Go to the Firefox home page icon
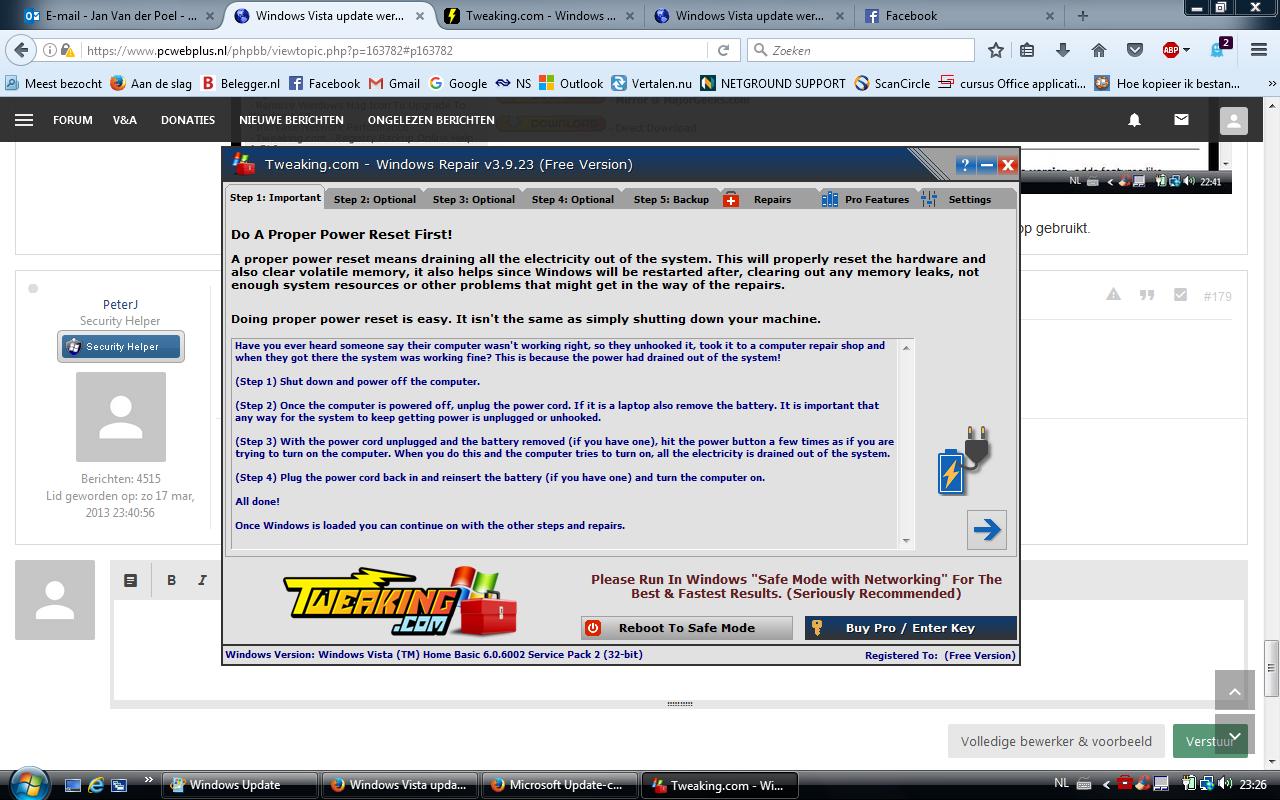This screenshot has height=800, width=1280. (1098, 50)
